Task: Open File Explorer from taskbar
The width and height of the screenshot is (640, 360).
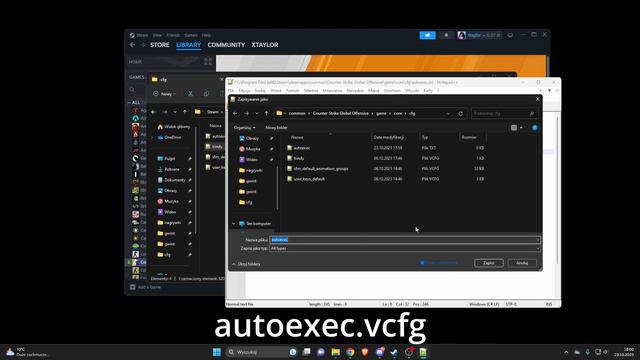Action: (x=336, y=352)
